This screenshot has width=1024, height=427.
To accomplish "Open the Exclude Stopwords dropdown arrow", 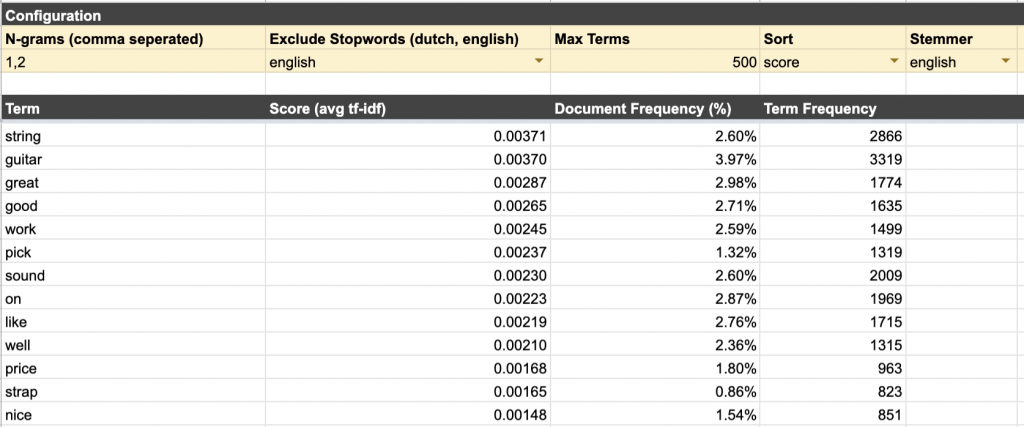I will [539, 62].
